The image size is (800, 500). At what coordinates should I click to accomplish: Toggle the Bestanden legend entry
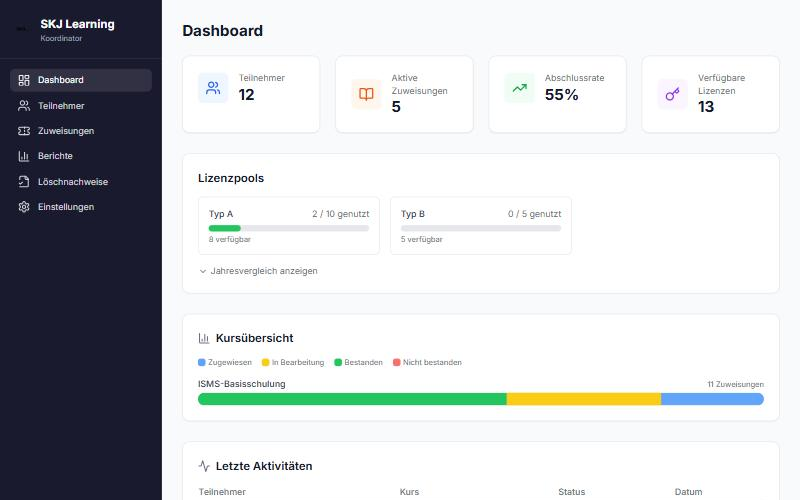point(358,362)
